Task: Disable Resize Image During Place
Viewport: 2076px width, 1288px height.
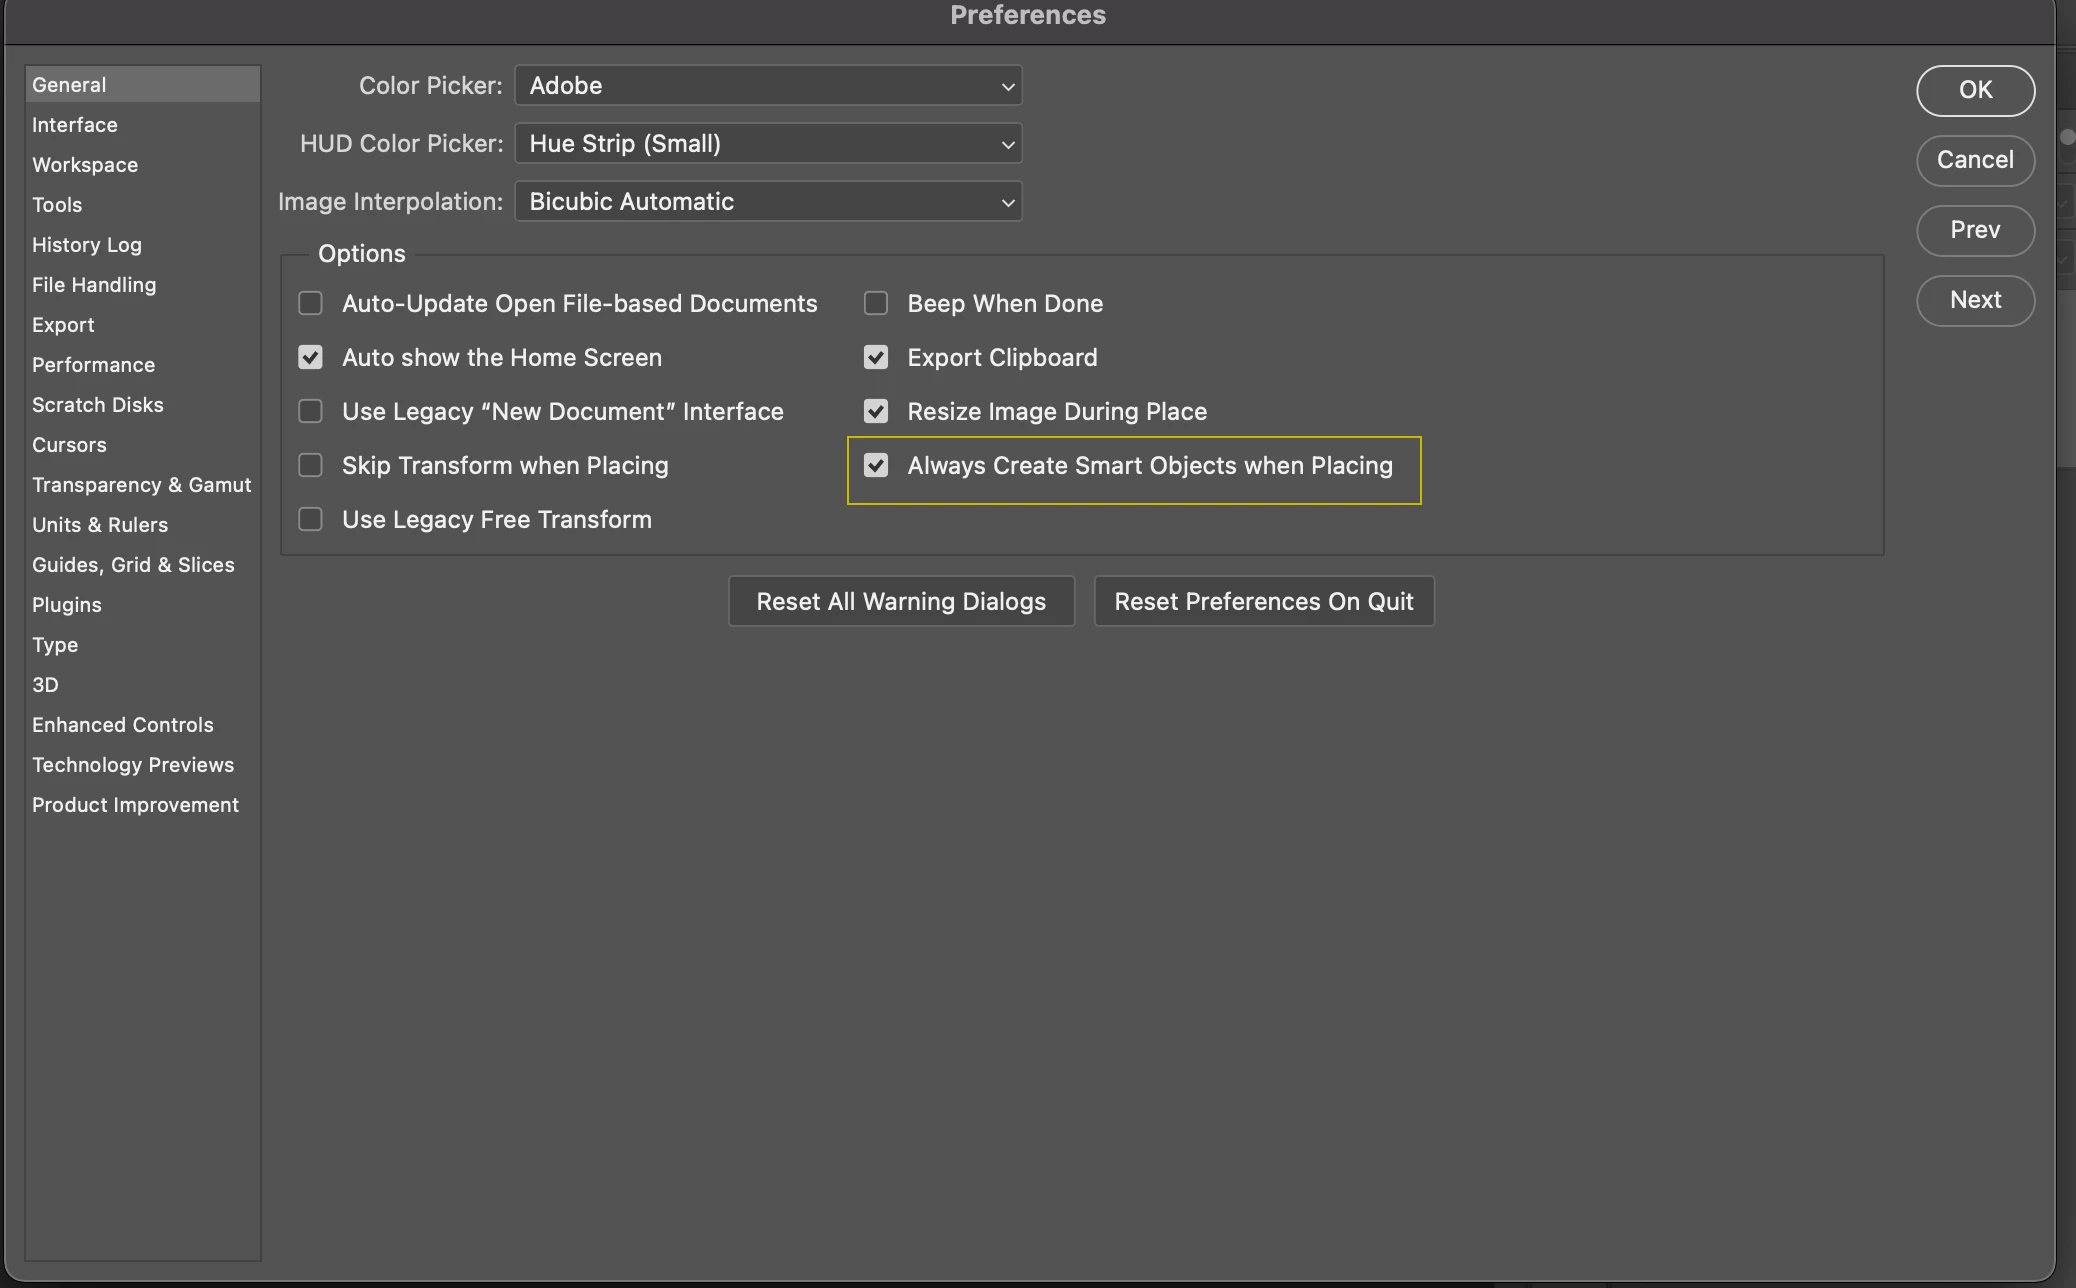Action: coord(876,411)
